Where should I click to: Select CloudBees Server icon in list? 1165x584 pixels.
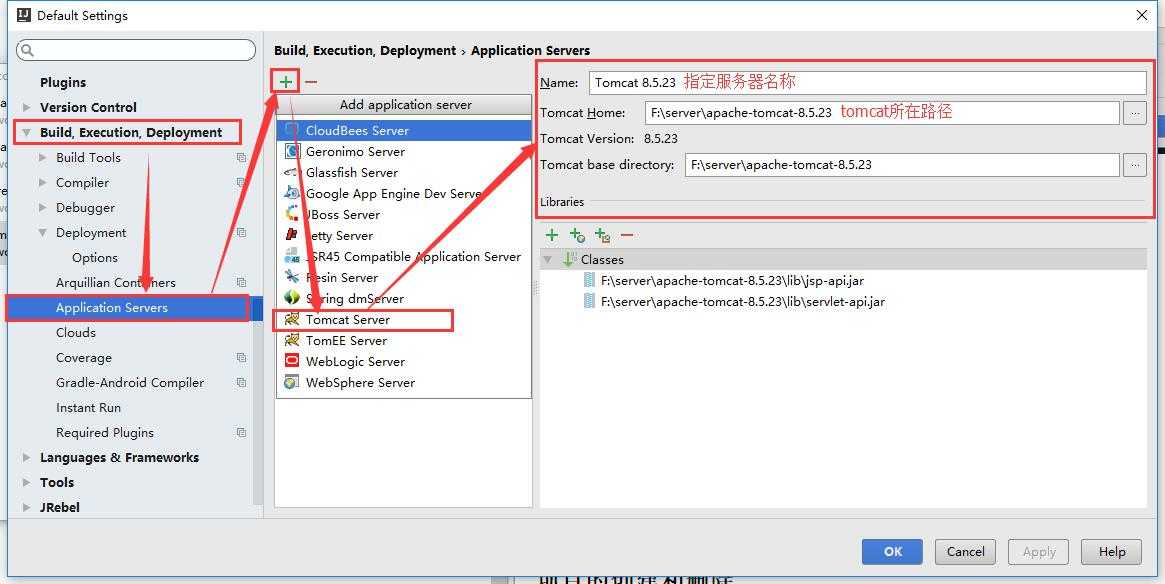point(292,130)
